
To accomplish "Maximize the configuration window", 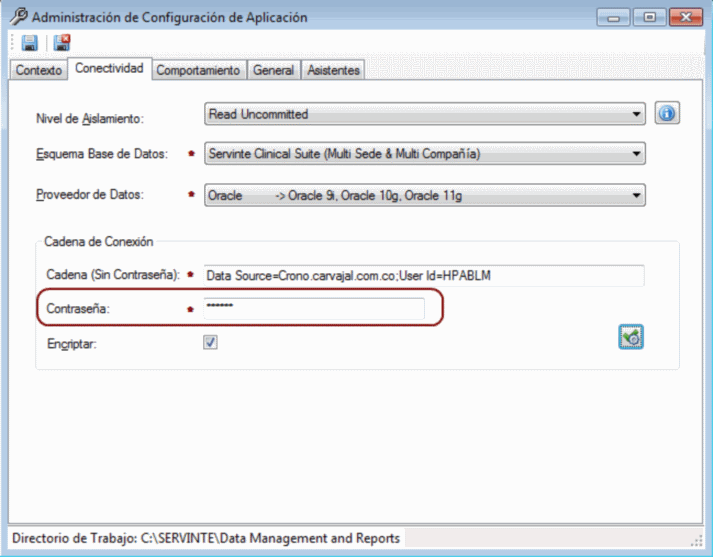I will pos(649,16).
